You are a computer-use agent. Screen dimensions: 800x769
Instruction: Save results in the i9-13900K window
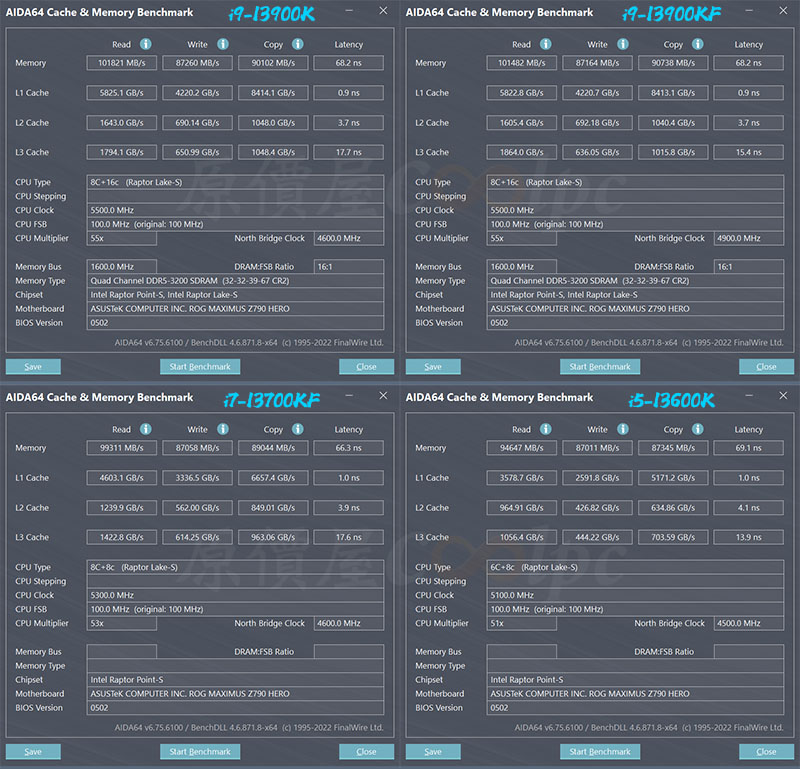33,366
